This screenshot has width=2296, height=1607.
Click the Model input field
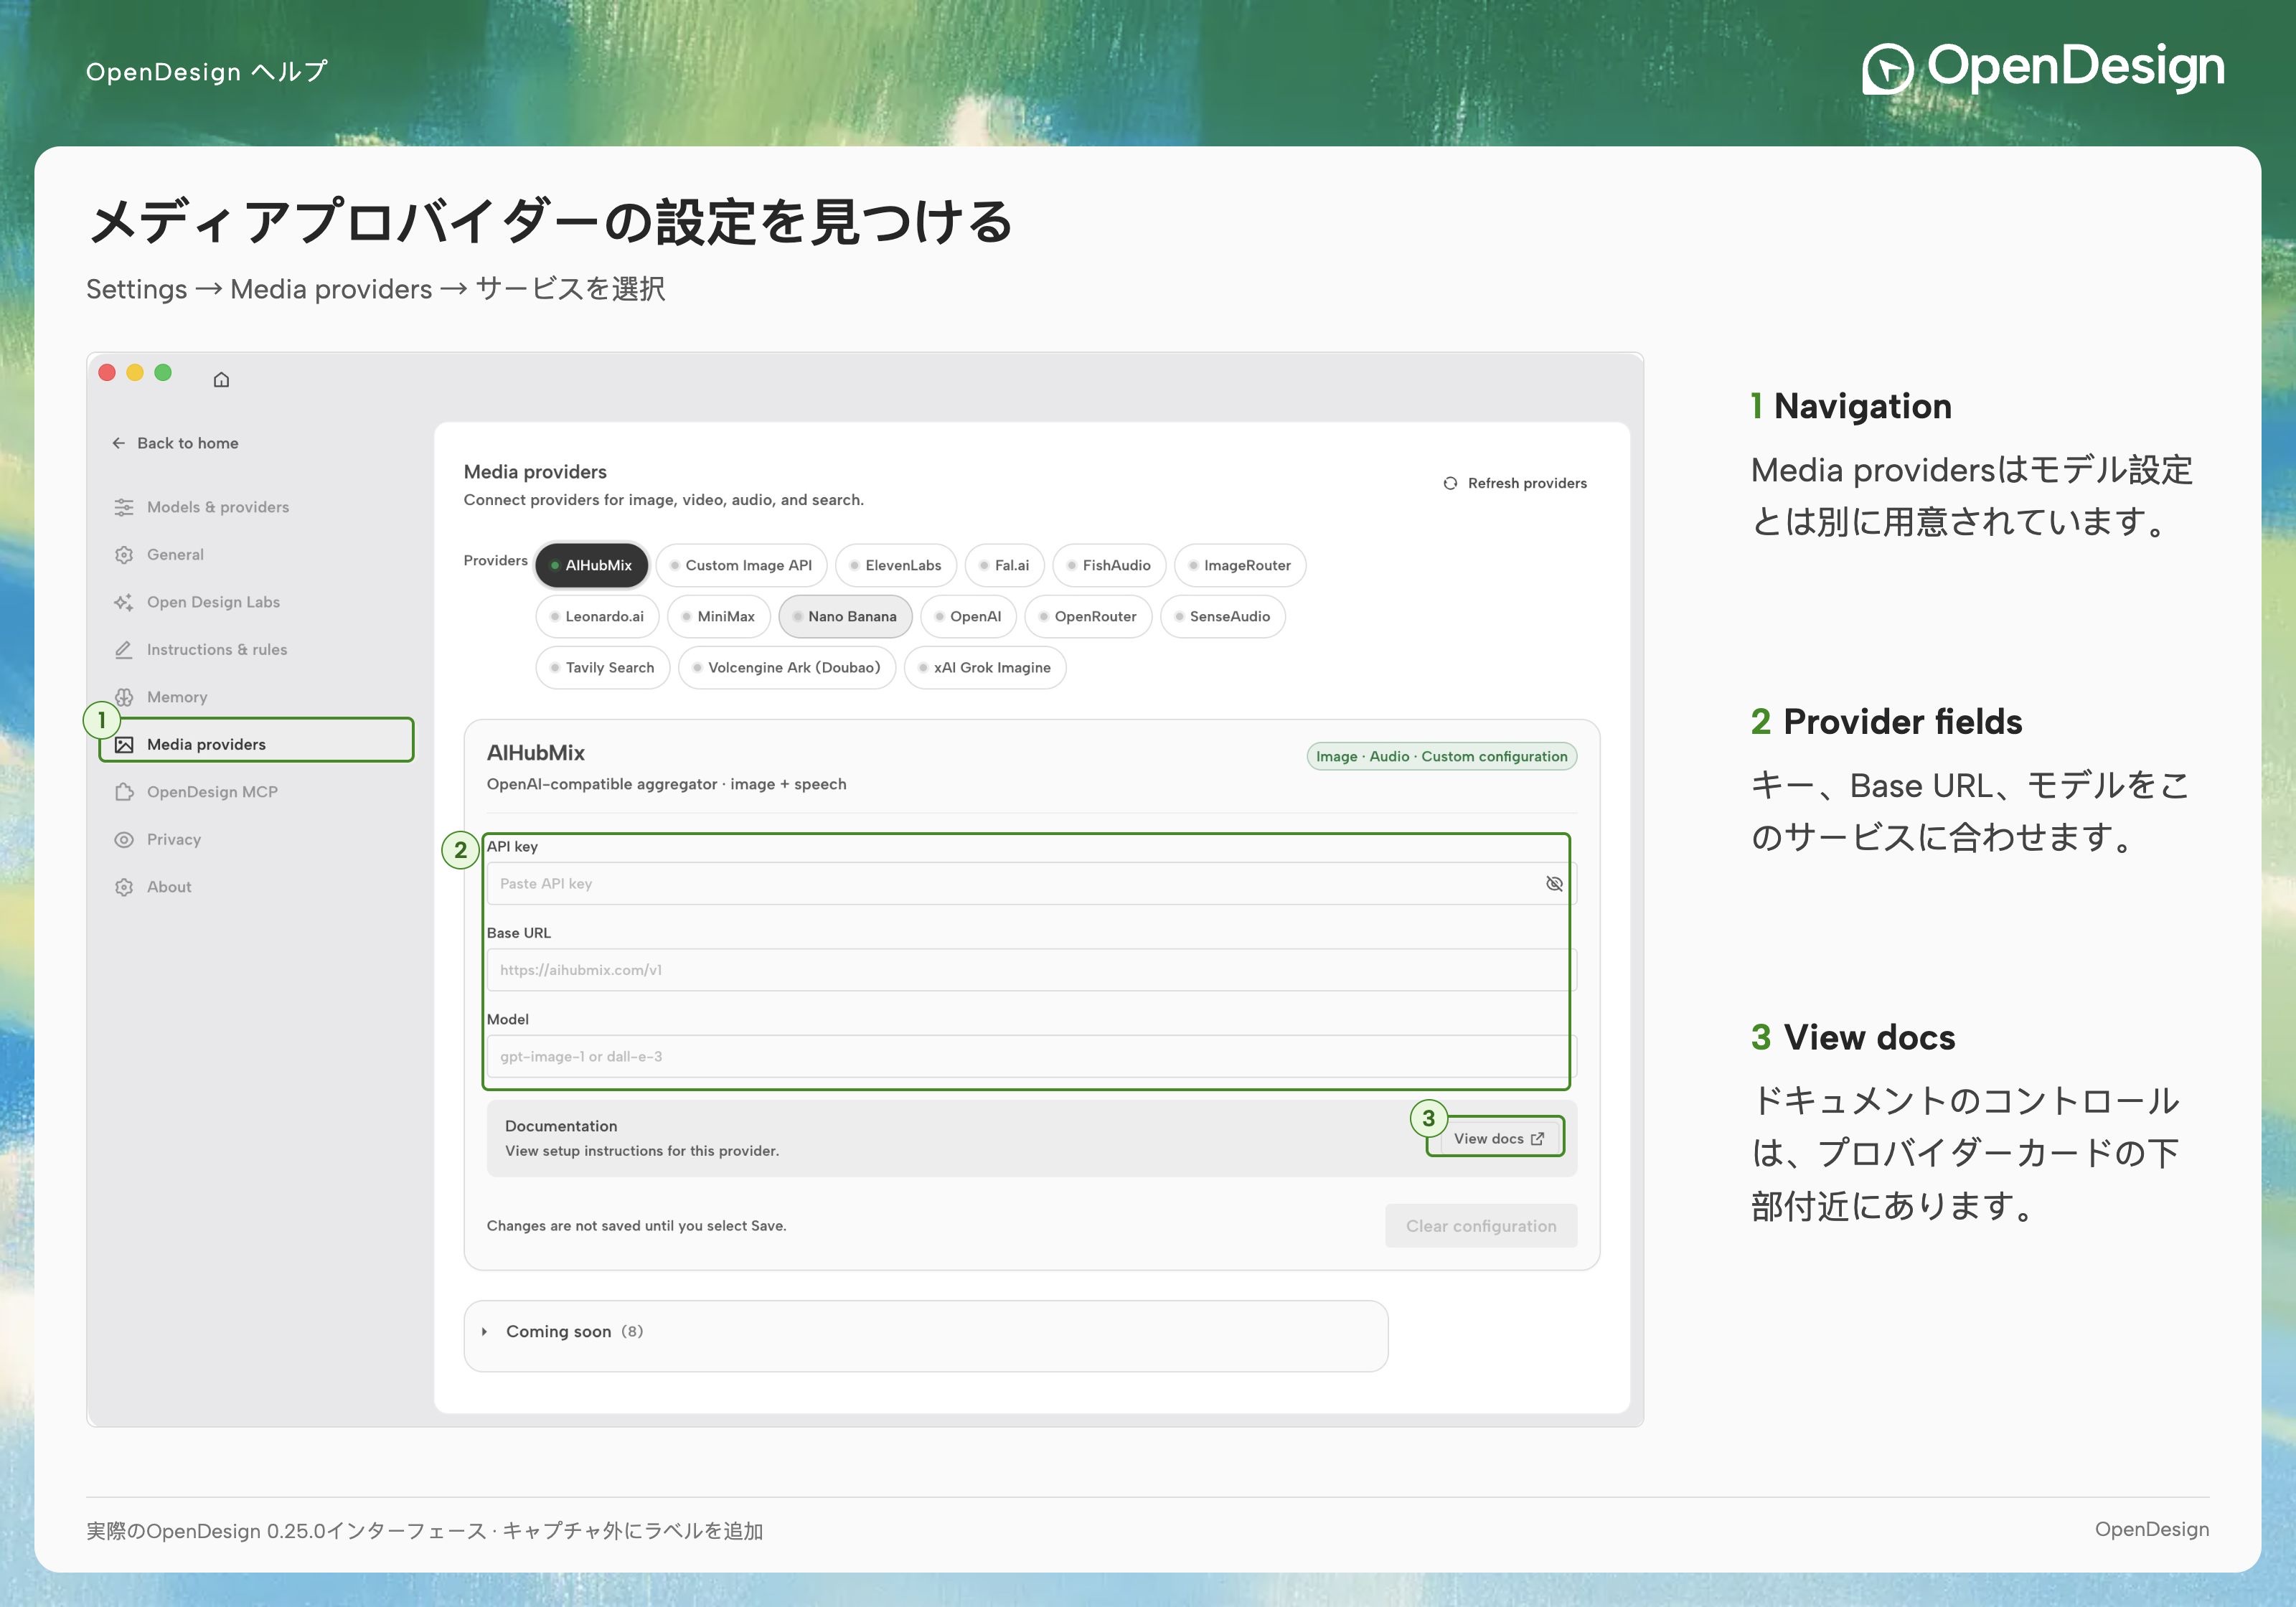tap(1030, 1057)
